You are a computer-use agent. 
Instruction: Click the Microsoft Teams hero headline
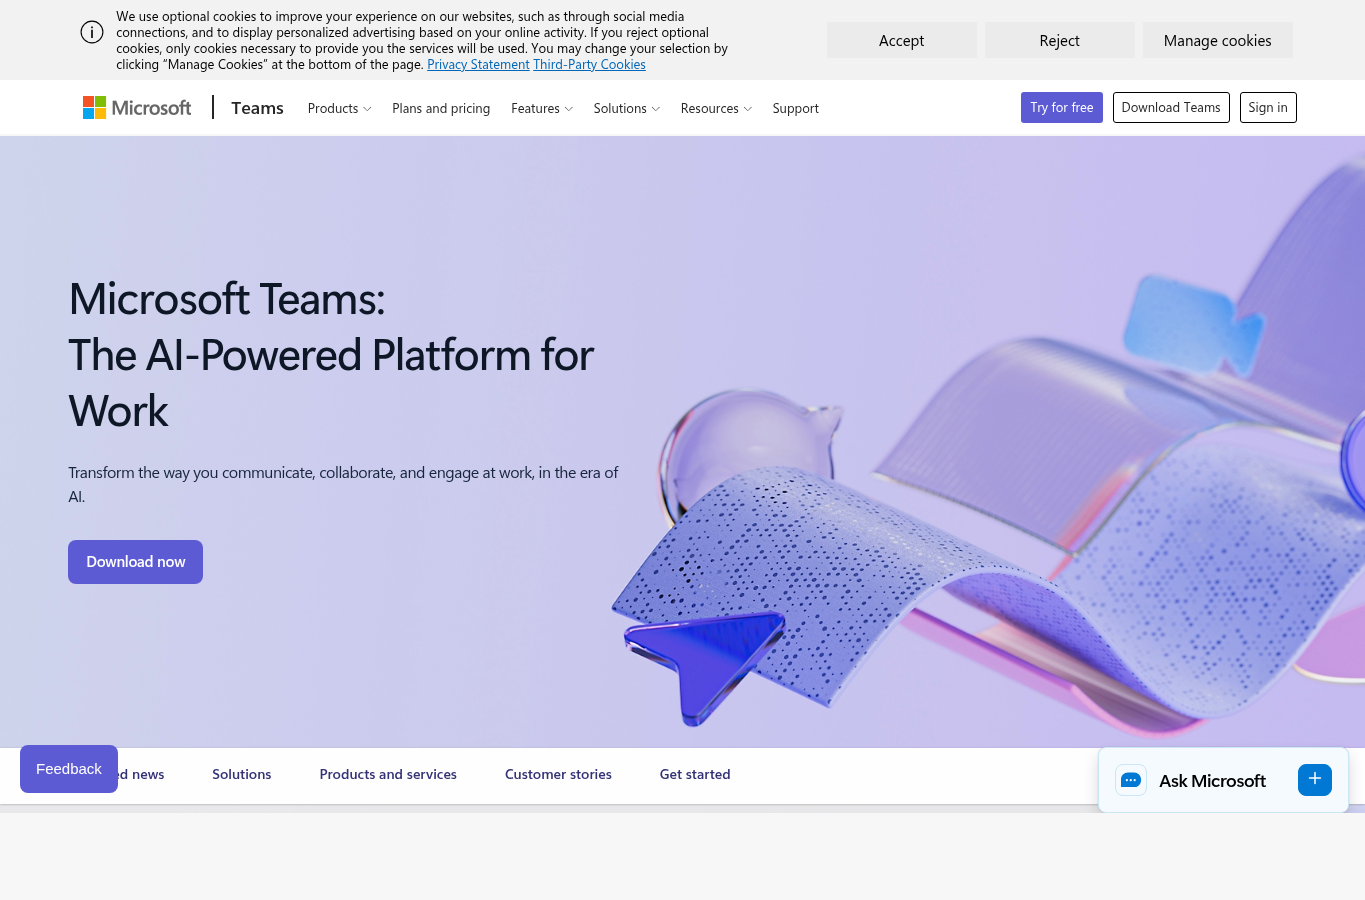(331, 355)
